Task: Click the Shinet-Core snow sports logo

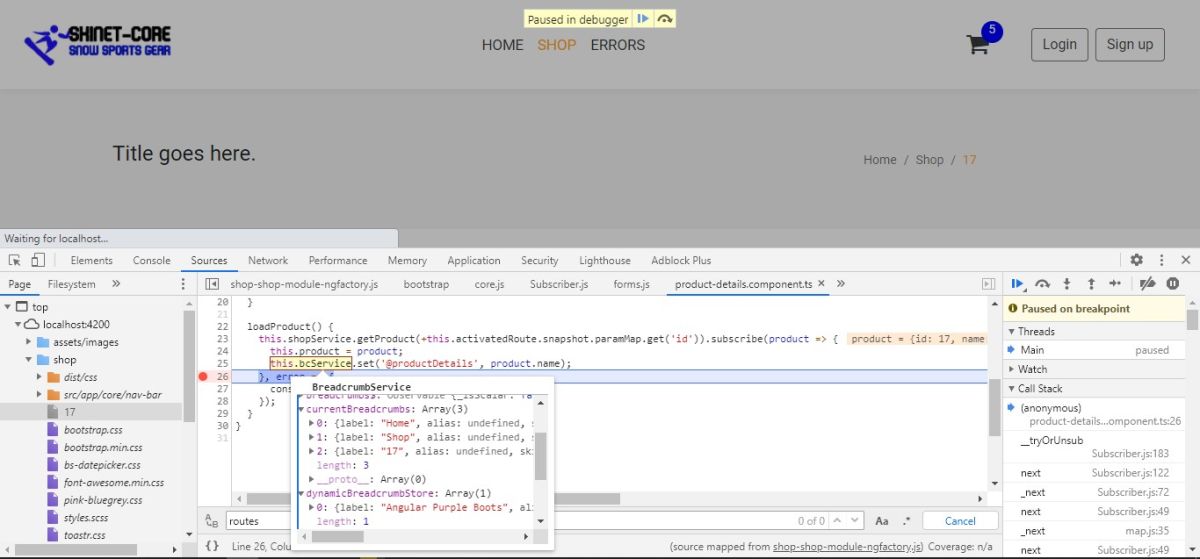Action: pyautogui.click(x=98, y=43)
